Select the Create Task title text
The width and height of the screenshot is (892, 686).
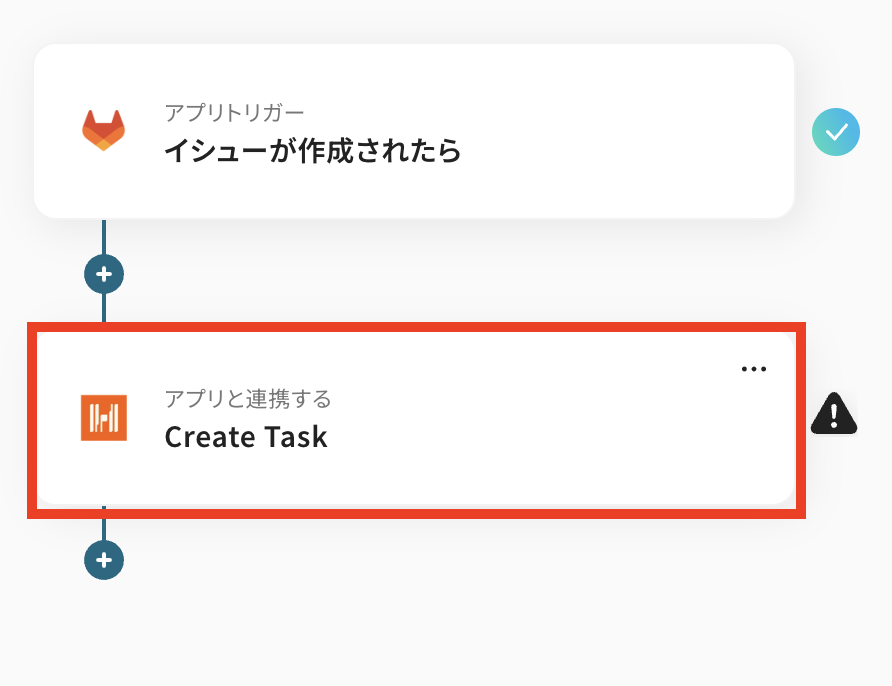[246, 437]
